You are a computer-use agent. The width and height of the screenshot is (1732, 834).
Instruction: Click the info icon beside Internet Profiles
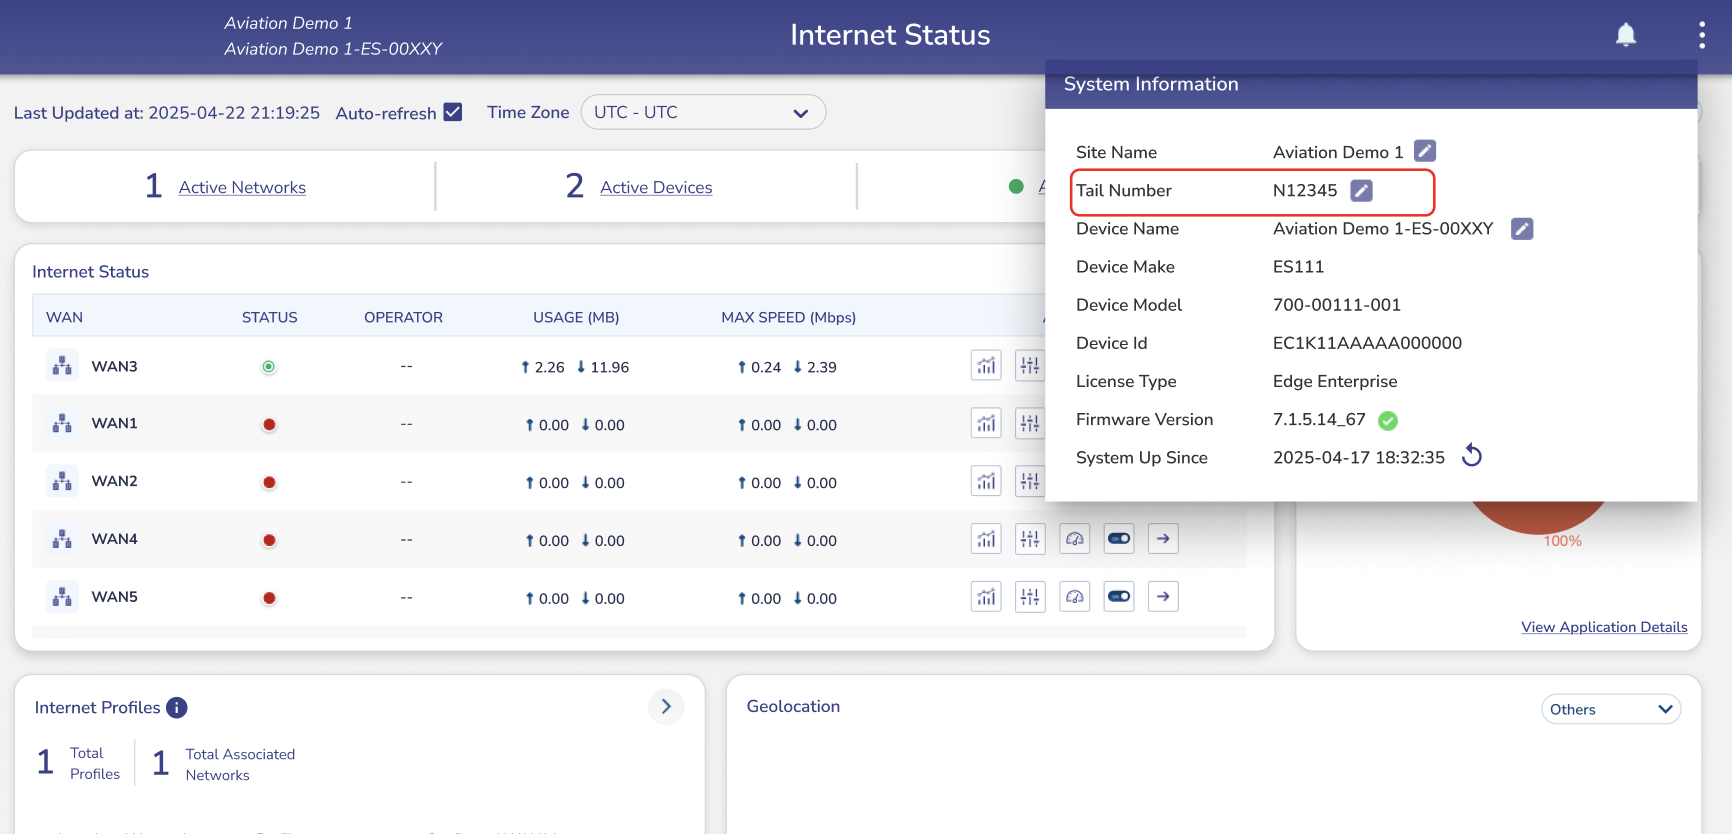[177, 708]
